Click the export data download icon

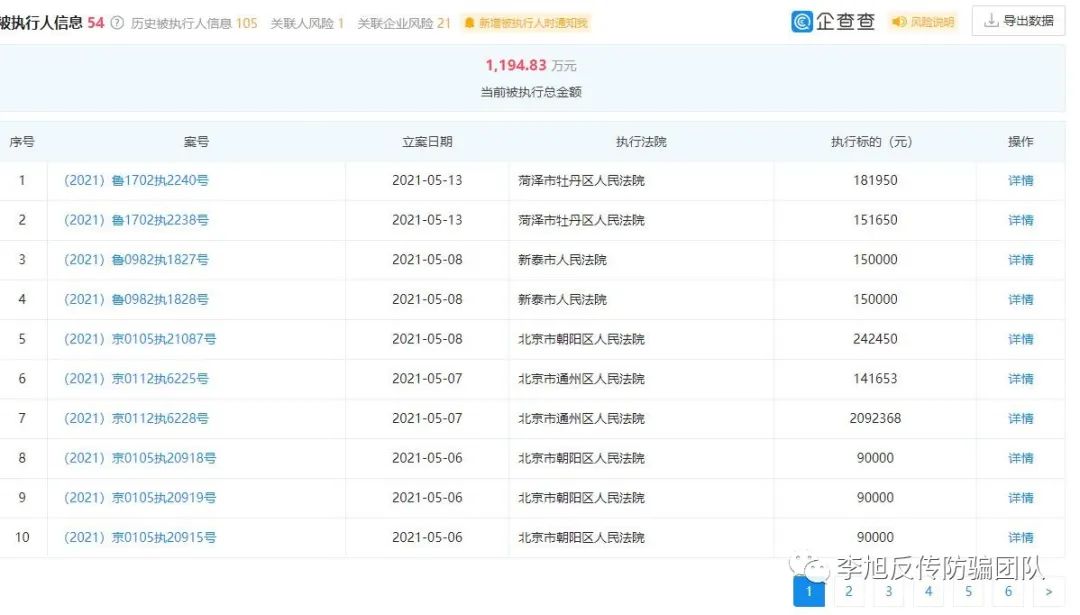[991, 21]
